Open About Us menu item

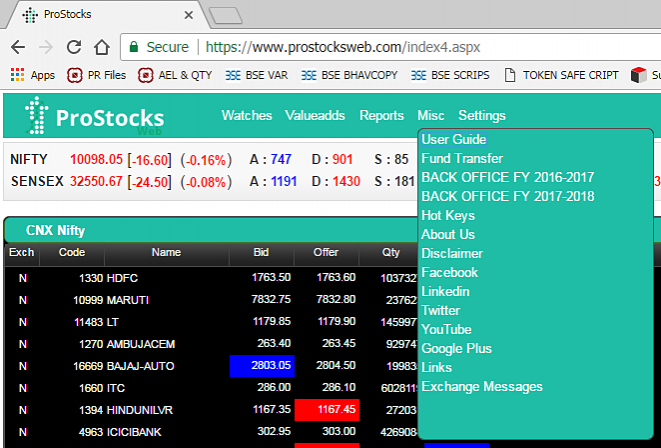pos(448,234)
